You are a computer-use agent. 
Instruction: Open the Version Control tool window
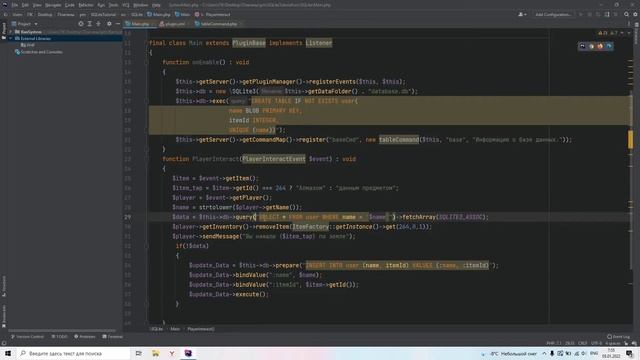click(27, 336)
